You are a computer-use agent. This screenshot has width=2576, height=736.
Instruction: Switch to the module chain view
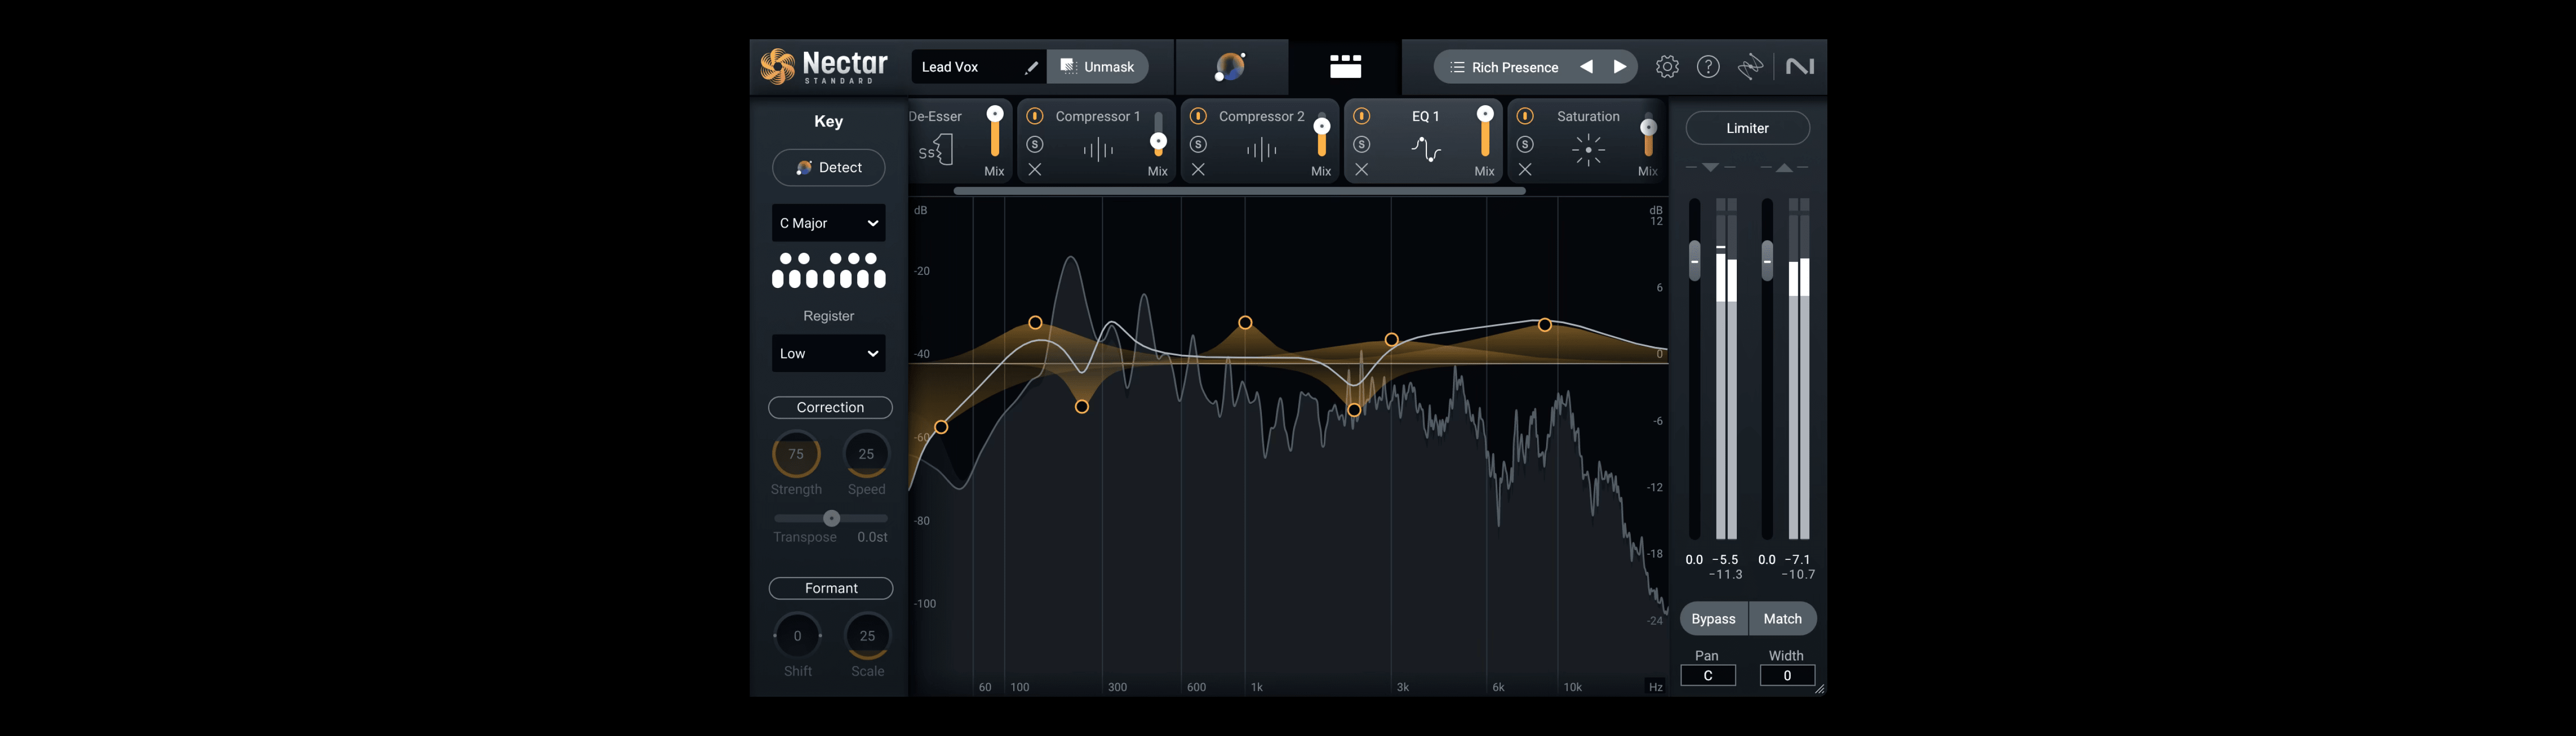pos(1345,67)
